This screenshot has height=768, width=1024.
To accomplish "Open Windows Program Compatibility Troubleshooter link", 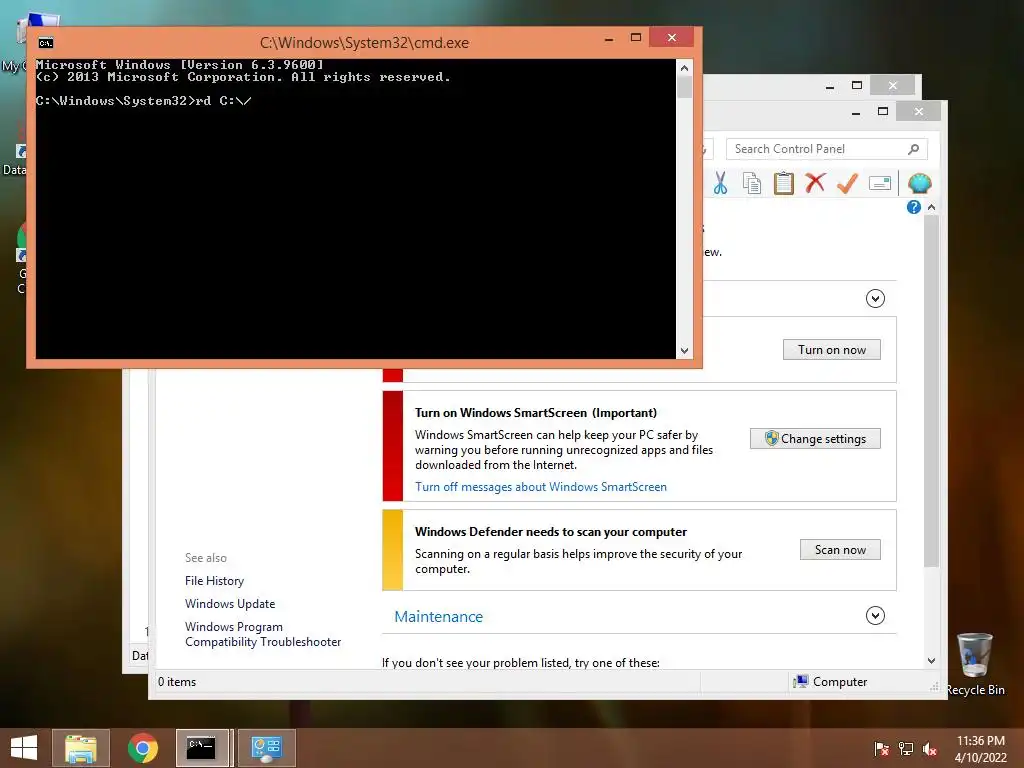I will 263,634.
